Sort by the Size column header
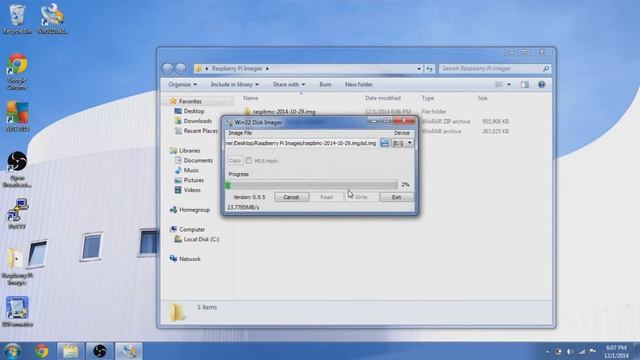The width and height of the screenshot is (640, 360). tap(482, 98)
